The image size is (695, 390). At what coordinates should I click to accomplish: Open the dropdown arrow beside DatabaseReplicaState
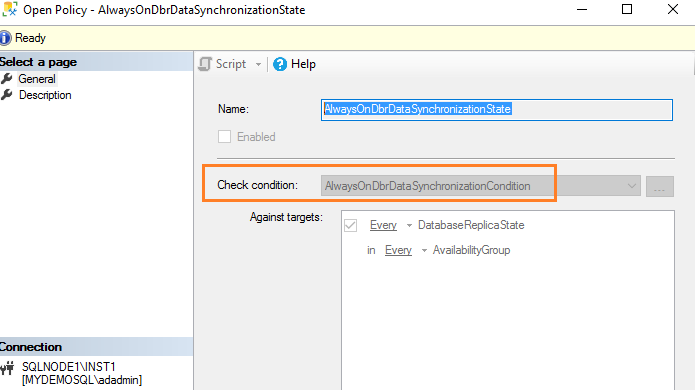(x=409, y=226)
